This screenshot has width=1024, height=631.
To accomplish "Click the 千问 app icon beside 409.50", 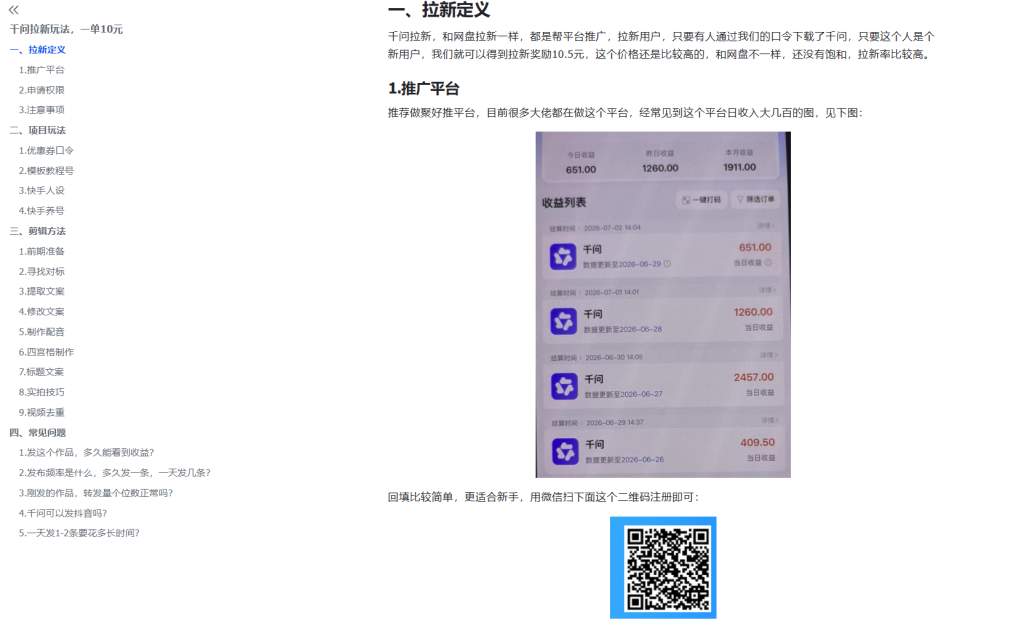I will pyautogui.click(x=565, y=451).
